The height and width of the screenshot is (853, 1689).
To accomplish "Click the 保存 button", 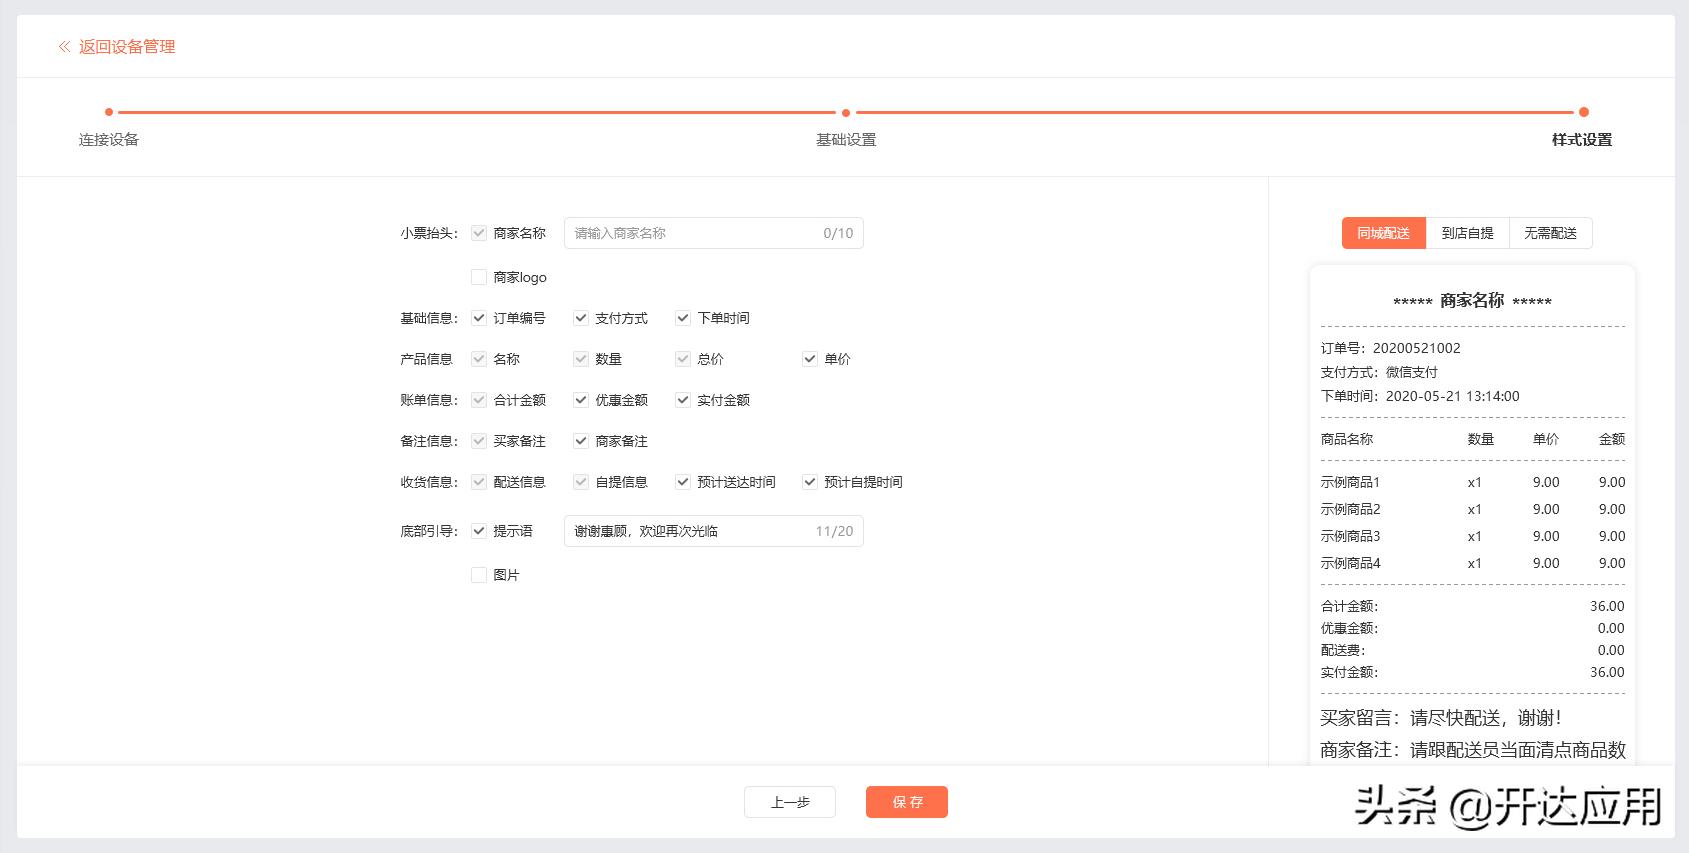I will click(x=907, y=802).
